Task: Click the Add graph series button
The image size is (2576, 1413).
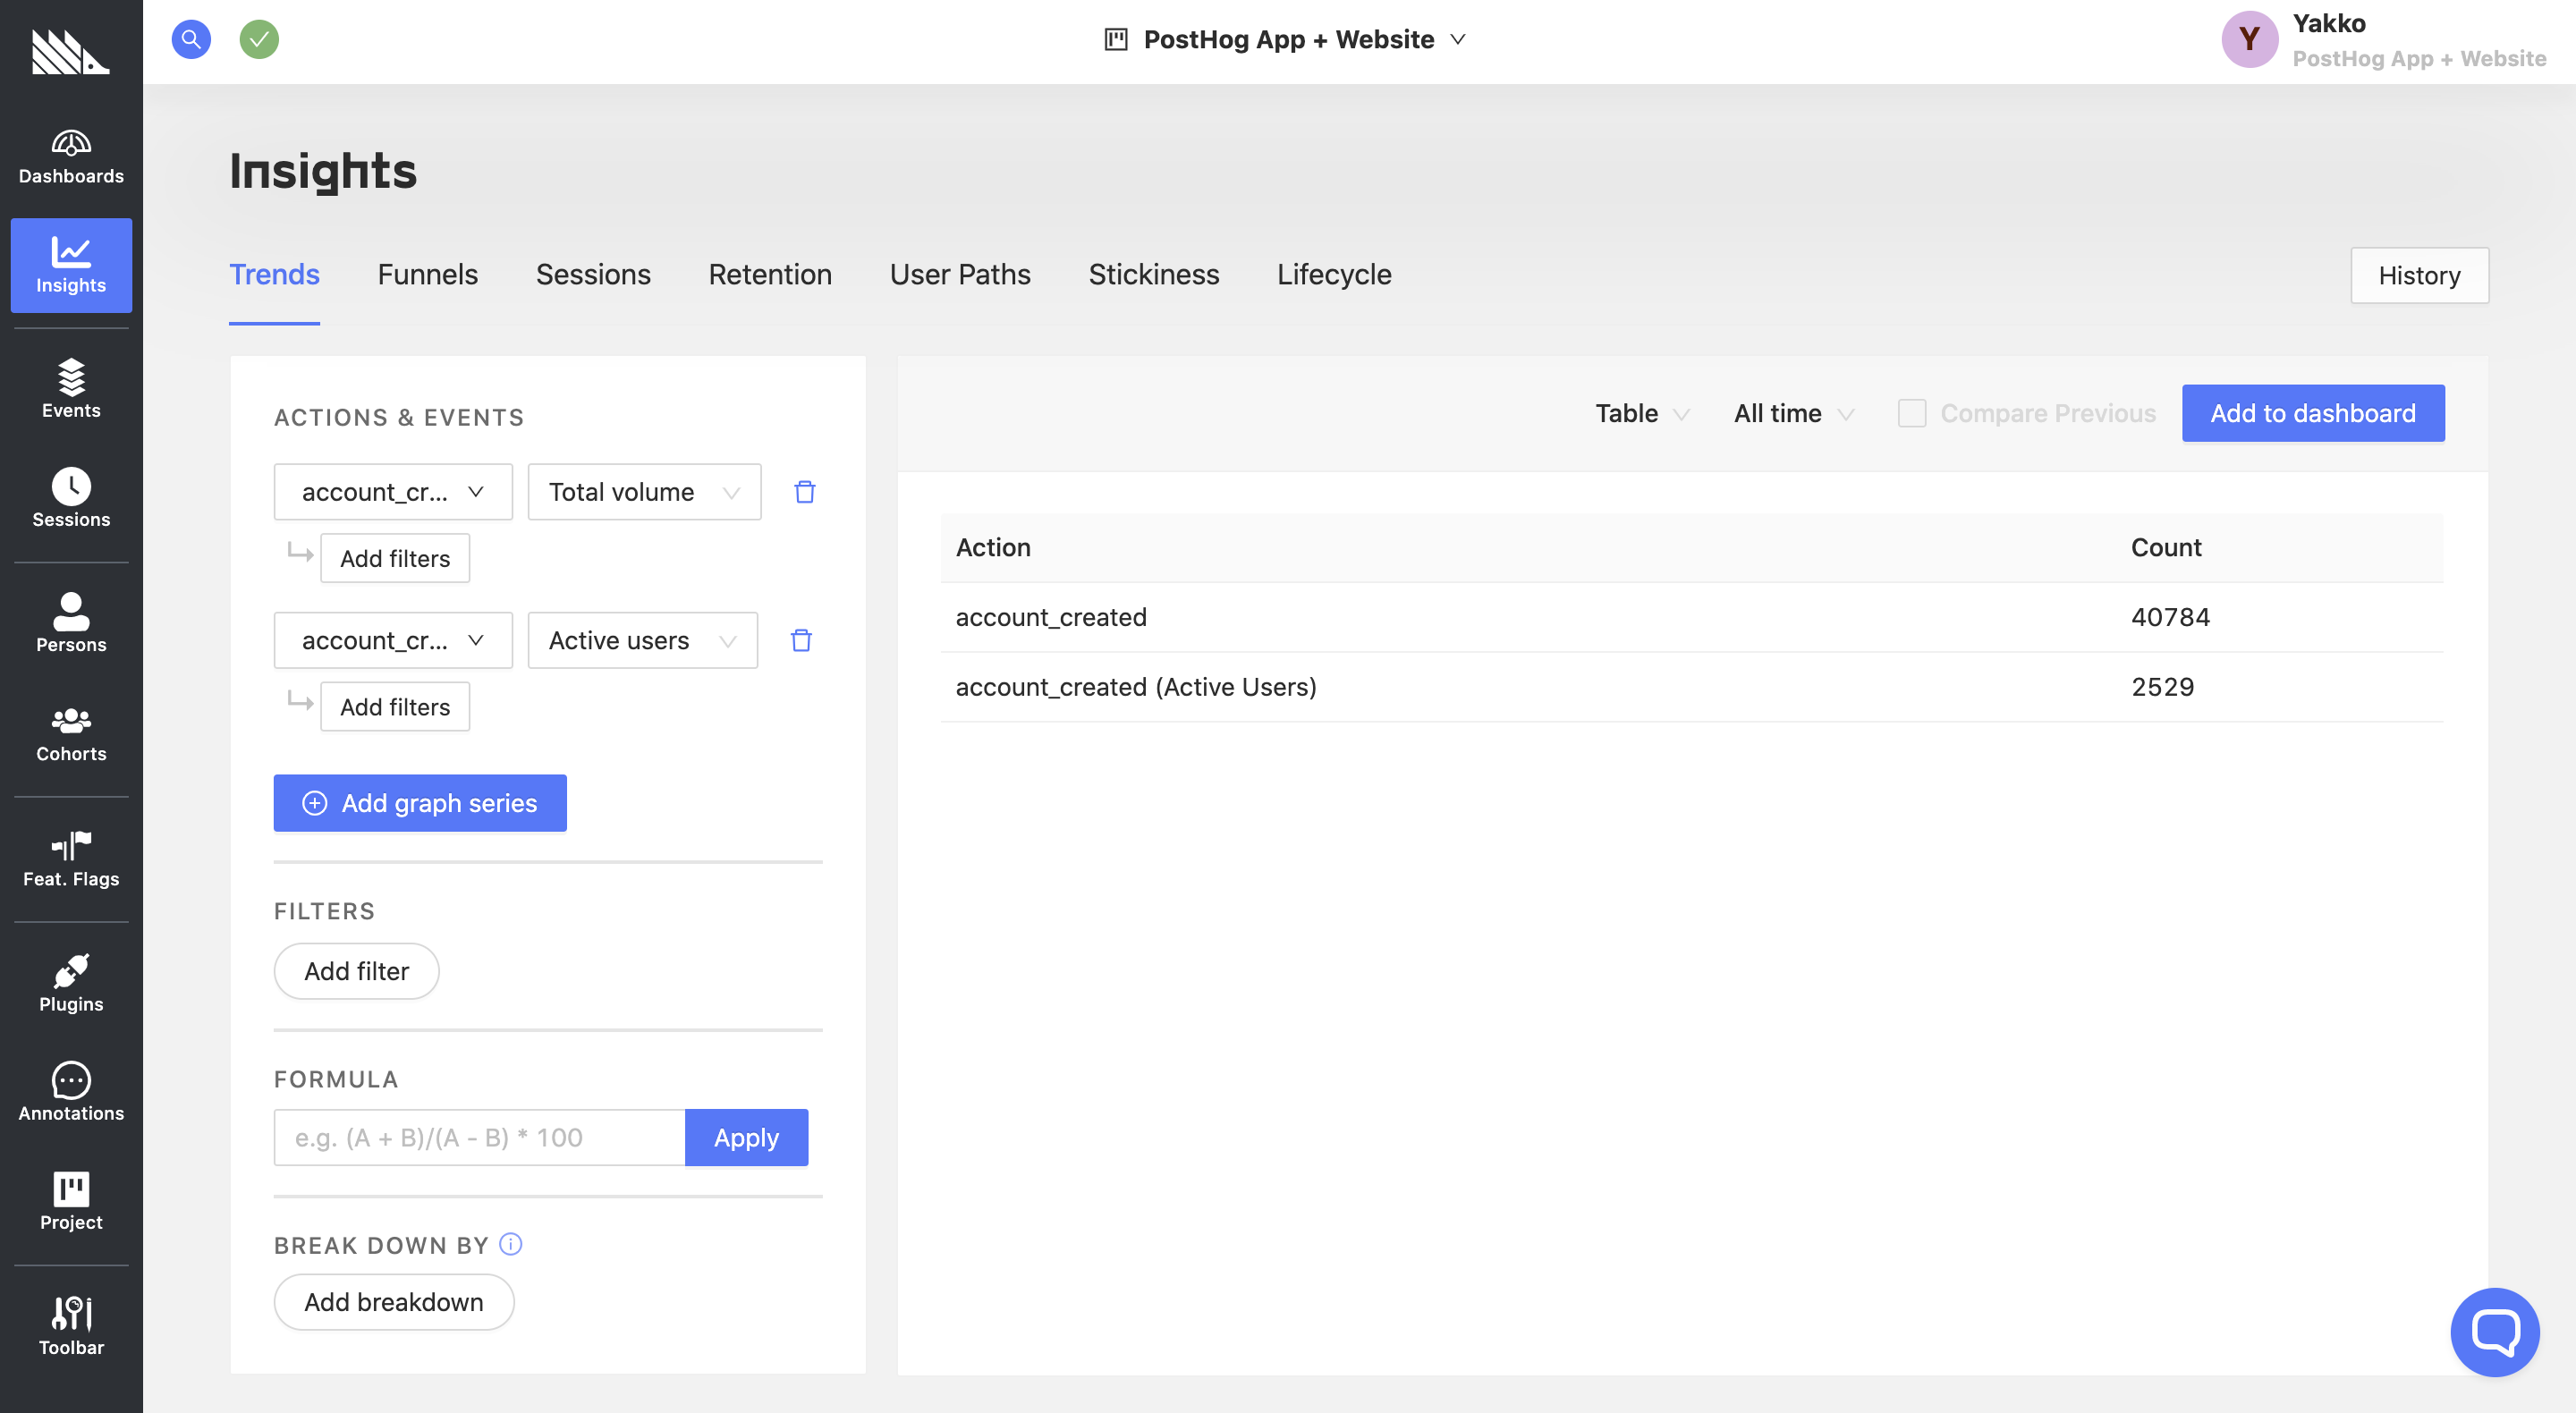Action: tap(420, 803)
